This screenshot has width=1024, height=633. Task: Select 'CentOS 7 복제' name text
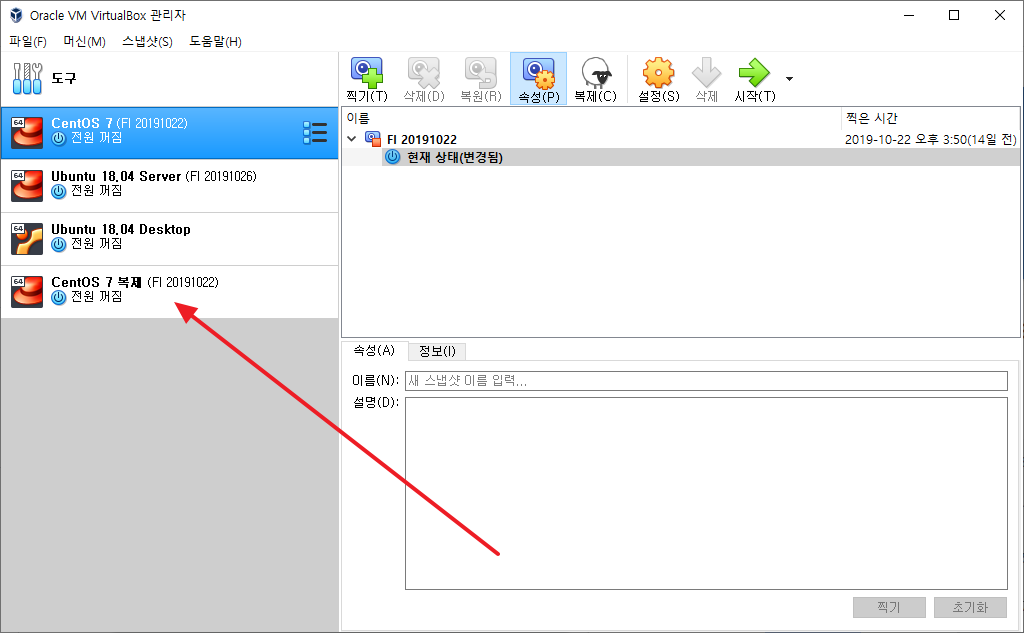pyautogui.click(x=97, y=282)
